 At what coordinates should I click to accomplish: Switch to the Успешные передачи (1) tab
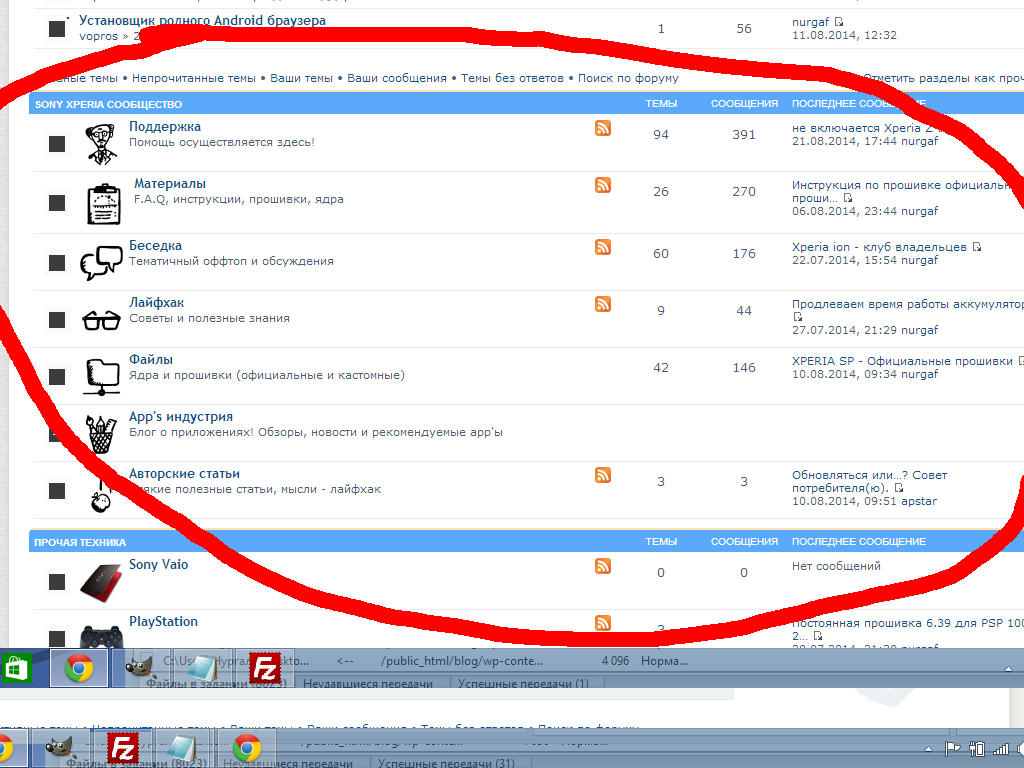(523, 684)
